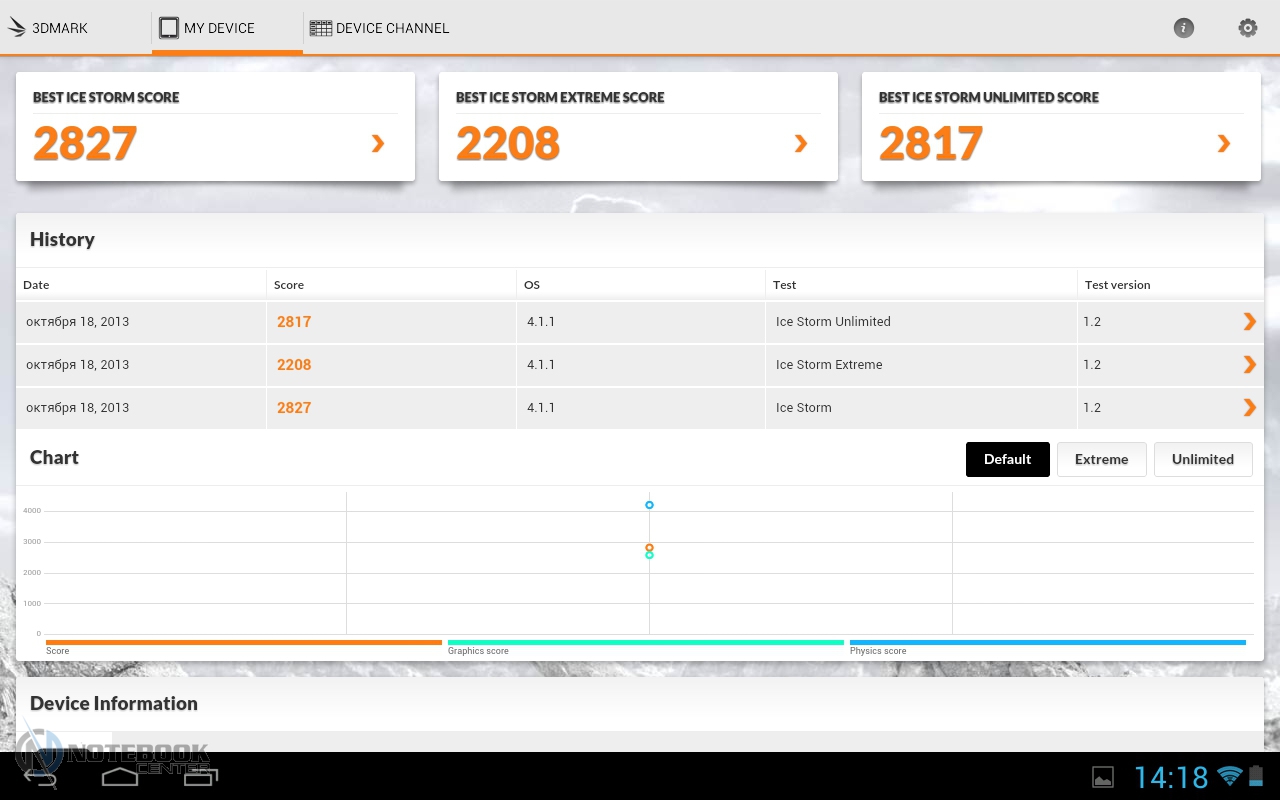Tap the Wi-Fi status icon
The width and height of the screenshot is (1280, 800).
pyautogui.click(x=1229, y=776)
